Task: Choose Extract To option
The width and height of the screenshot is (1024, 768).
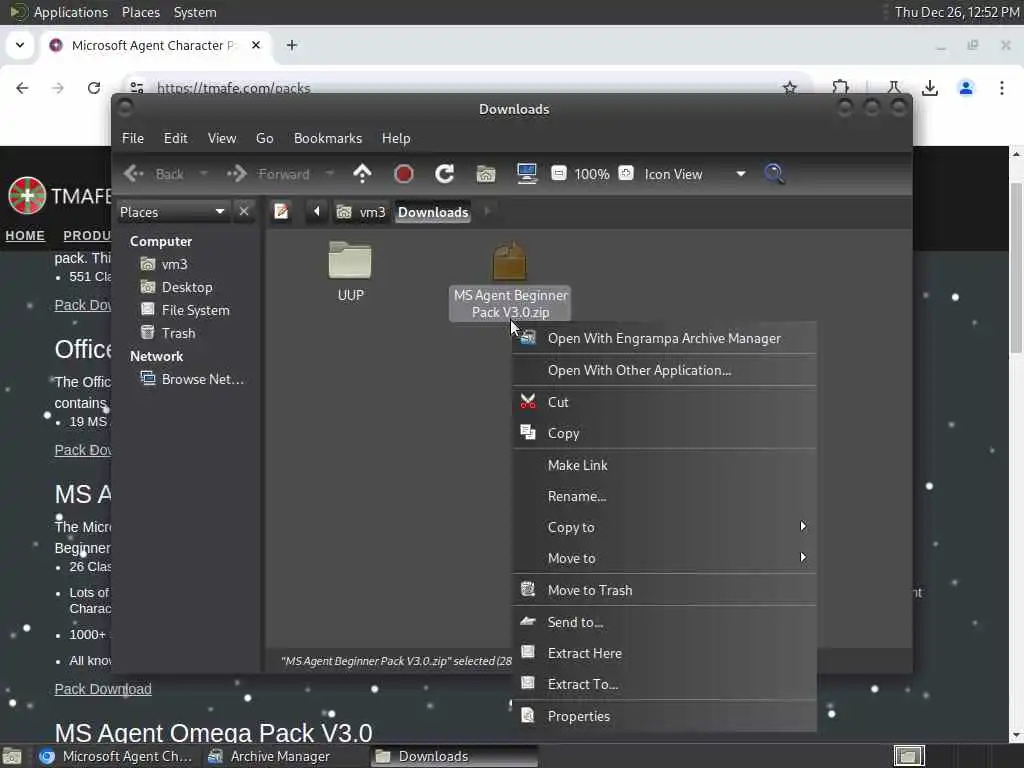Action: (x=665, y=684)
